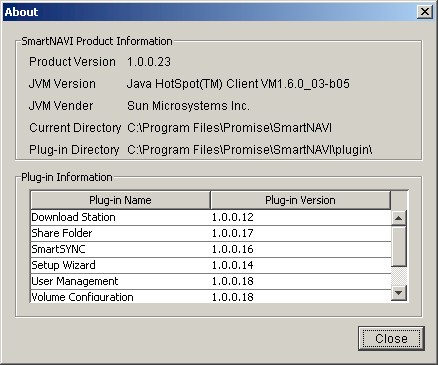The width and height of the screenshot is (438, 365).
Task: Click the Java HotSpot(TM) Client VM text
Action: coord(238,84)
